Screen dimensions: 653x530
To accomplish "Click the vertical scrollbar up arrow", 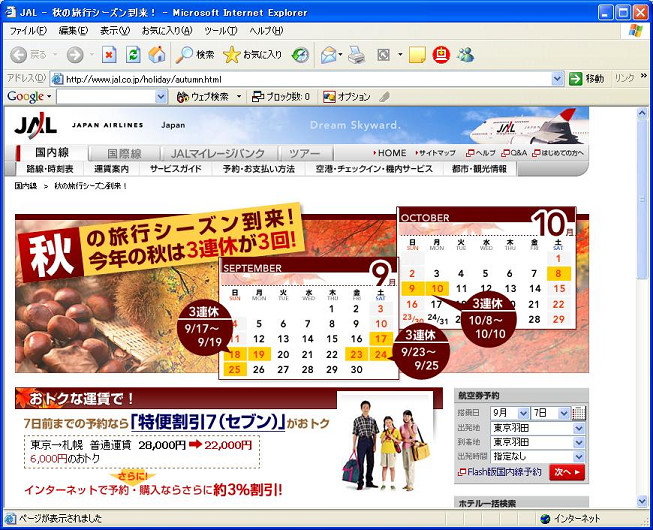I will coord(643,113).
